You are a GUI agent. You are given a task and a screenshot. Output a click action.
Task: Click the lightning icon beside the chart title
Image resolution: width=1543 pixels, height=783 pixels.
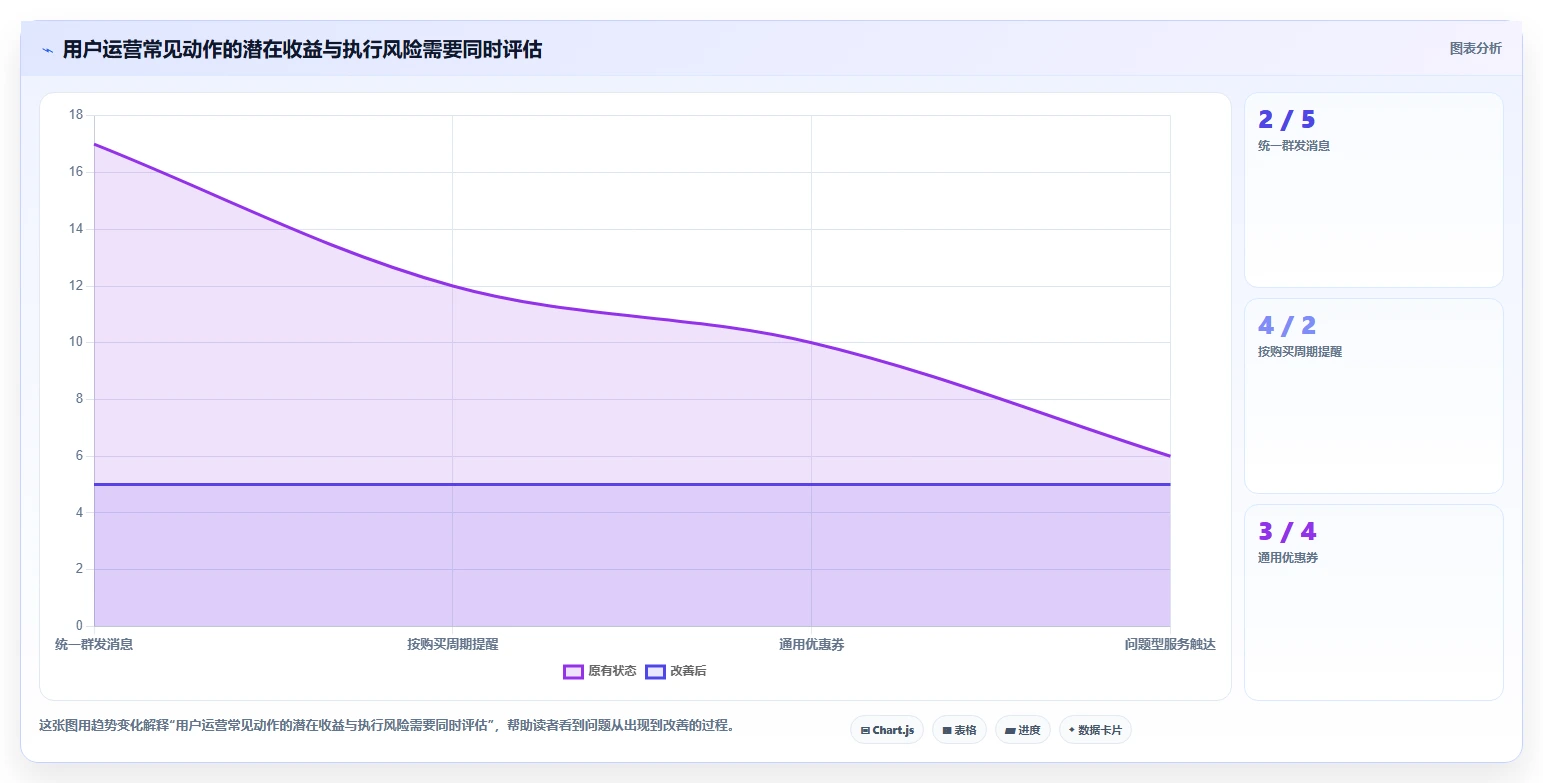pos(47,50)
